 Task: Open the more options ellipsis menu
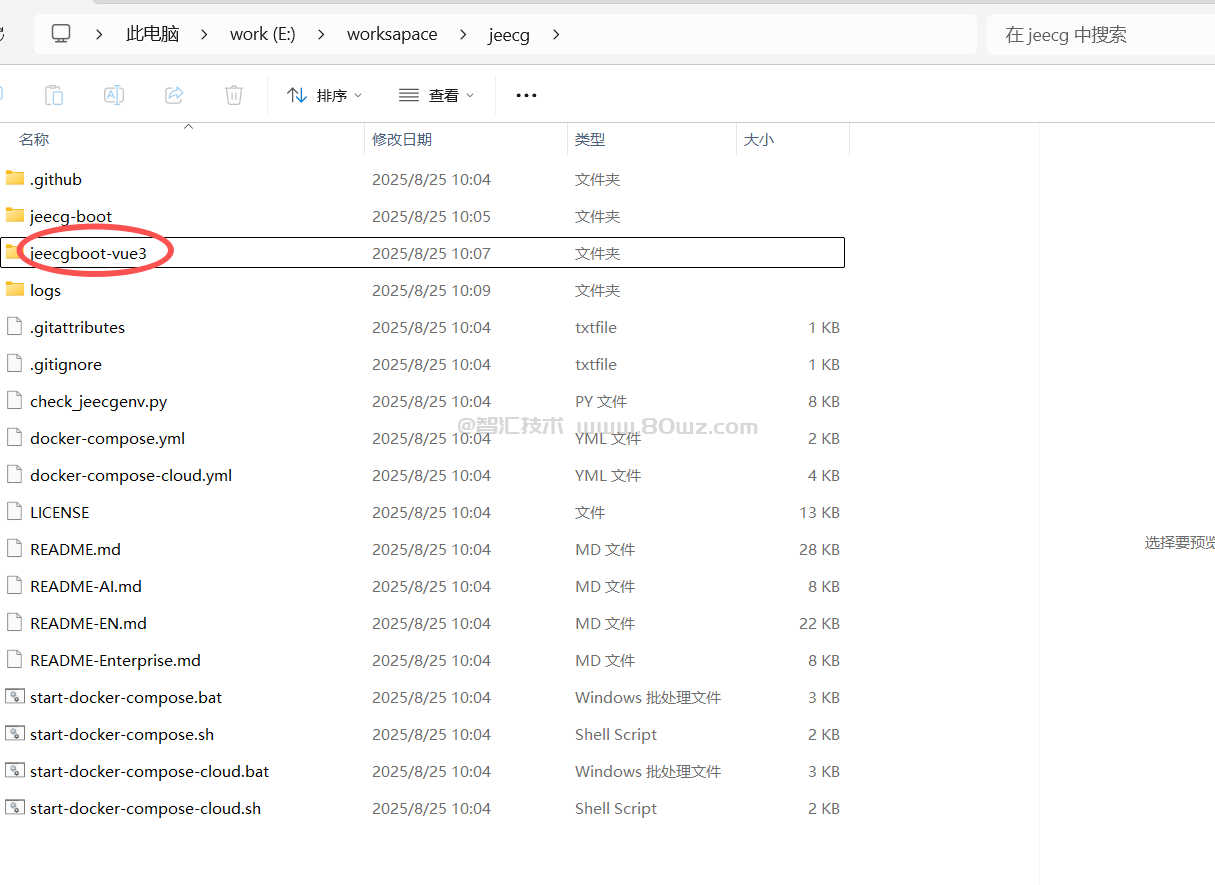(x=526, y=95)
